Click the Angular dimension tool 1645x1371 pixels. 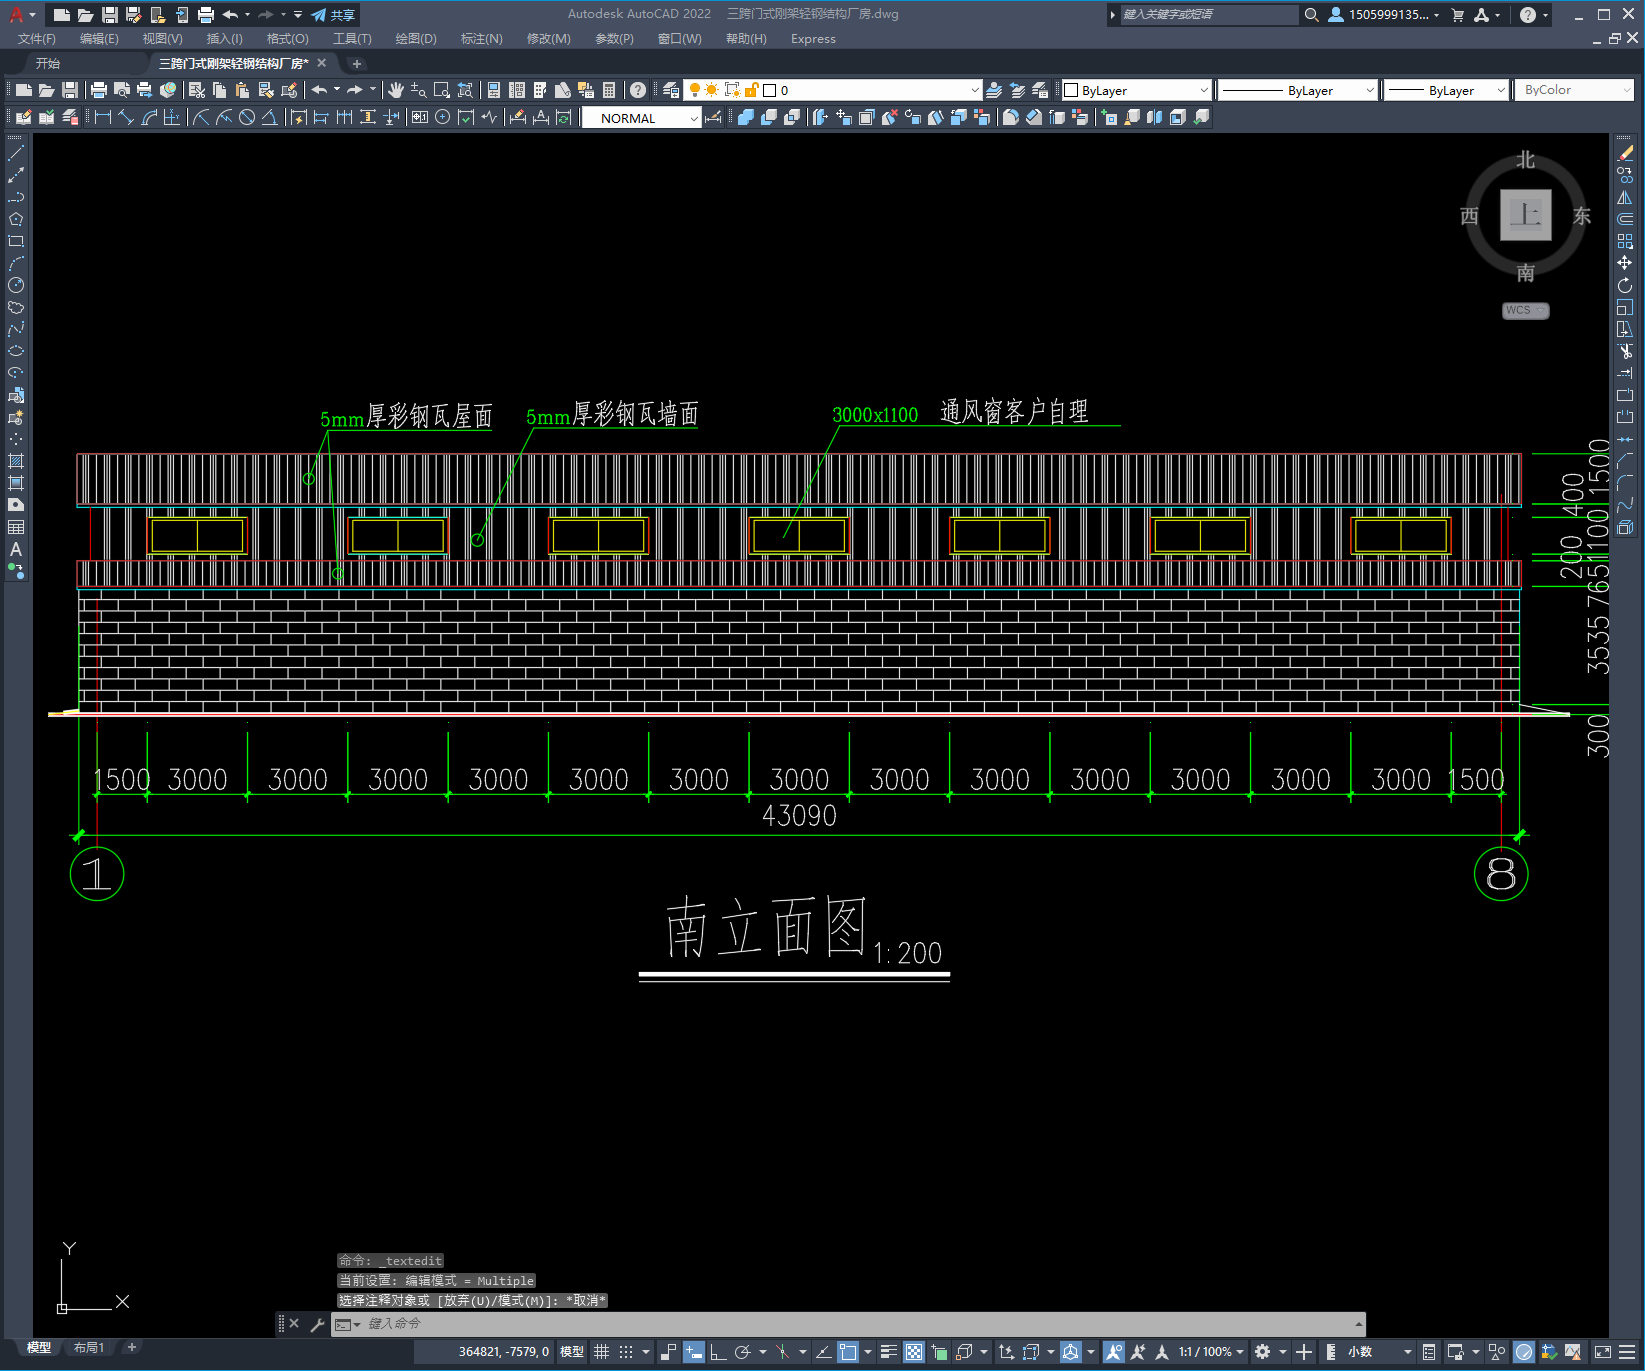tap(270, 117)
